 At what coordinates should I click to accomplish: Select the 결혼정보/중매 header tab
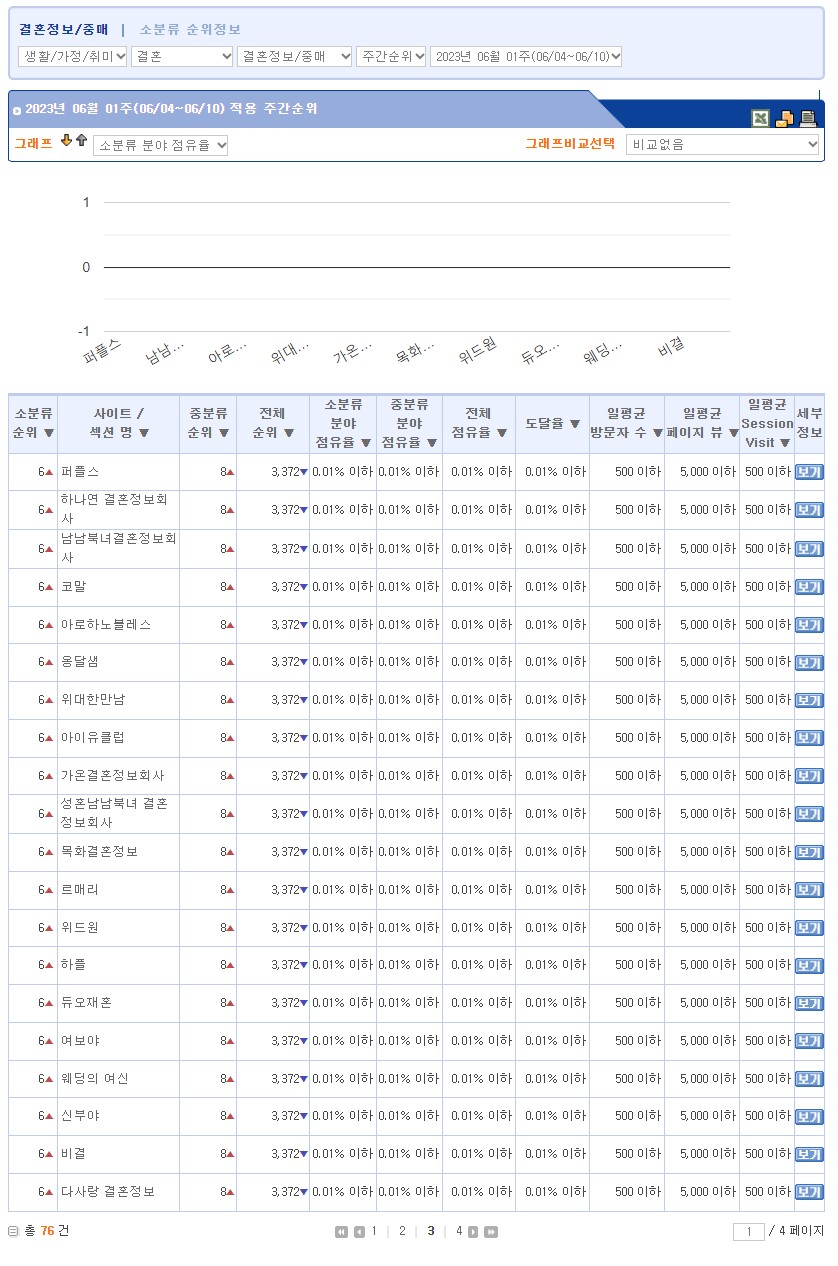click(64, 30)
